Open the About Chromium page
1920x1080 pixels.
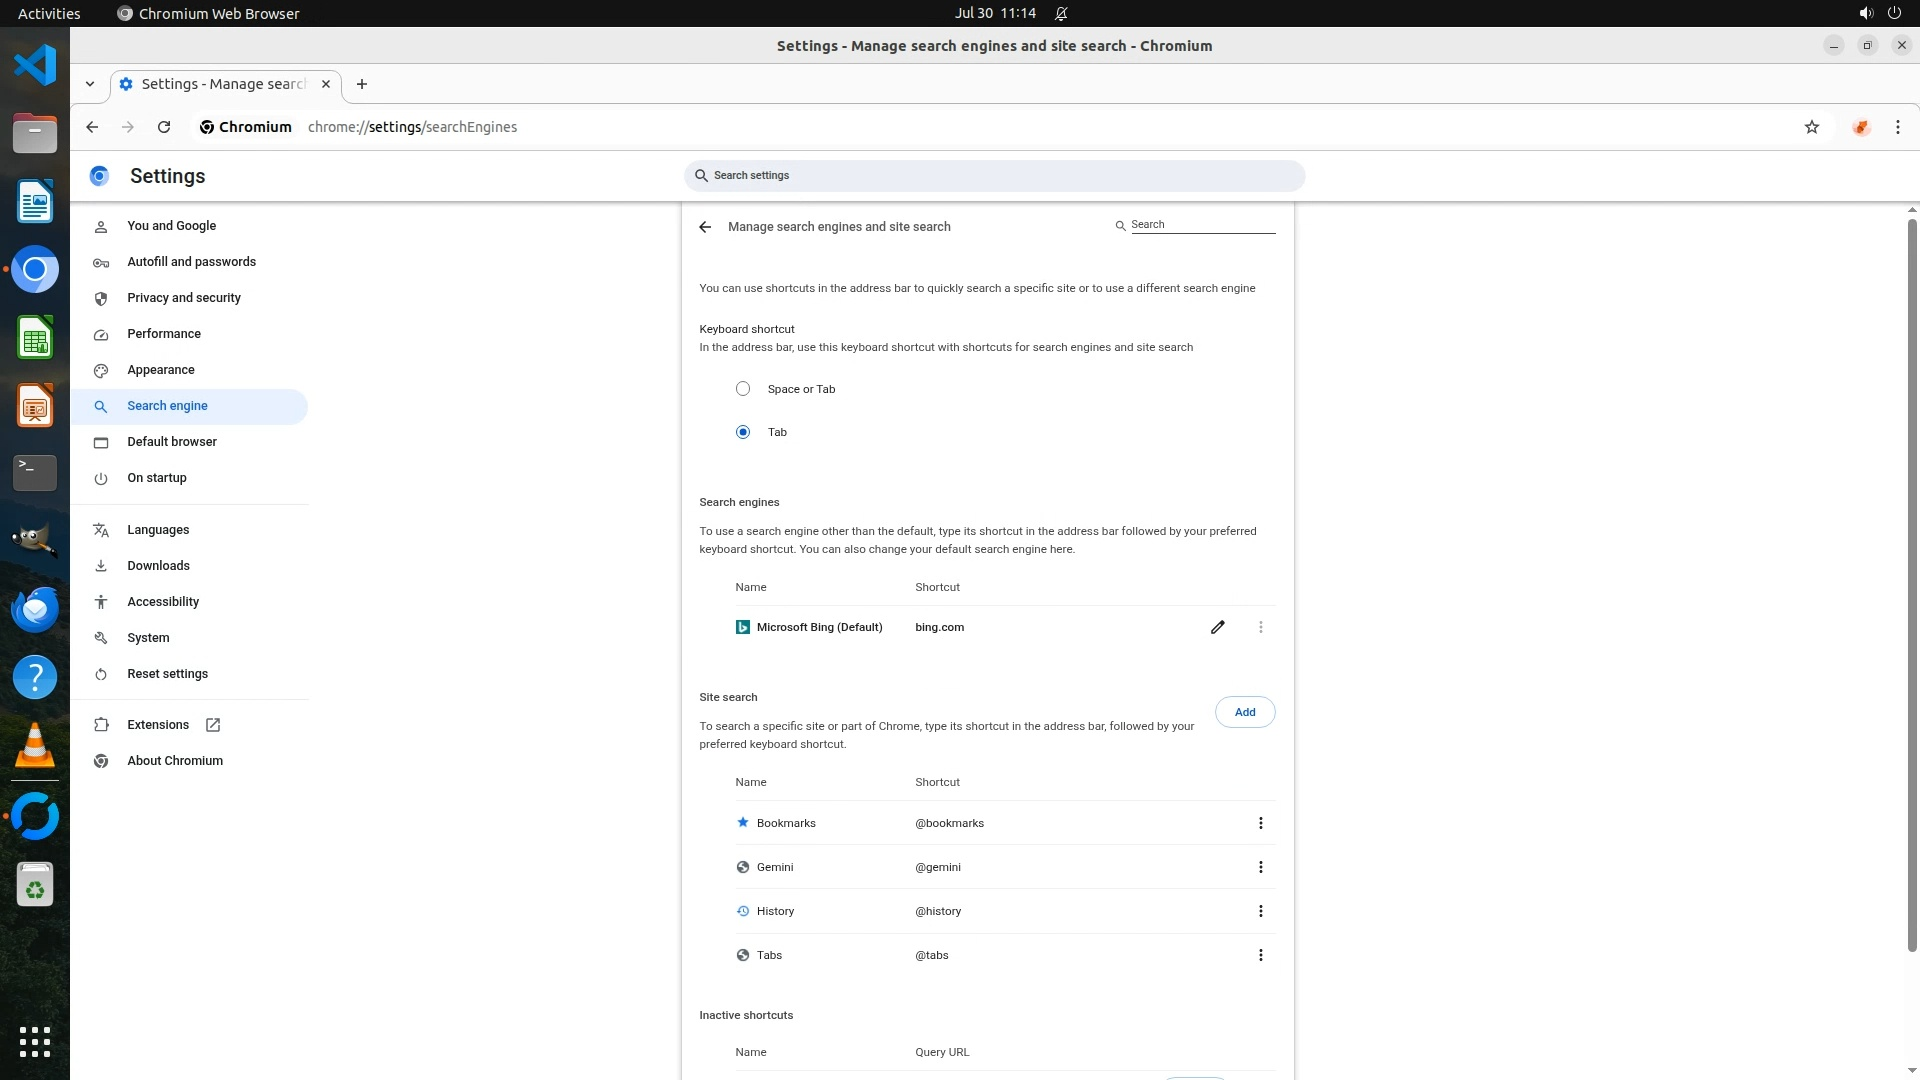pyautogui.click(x=174, y=761)
